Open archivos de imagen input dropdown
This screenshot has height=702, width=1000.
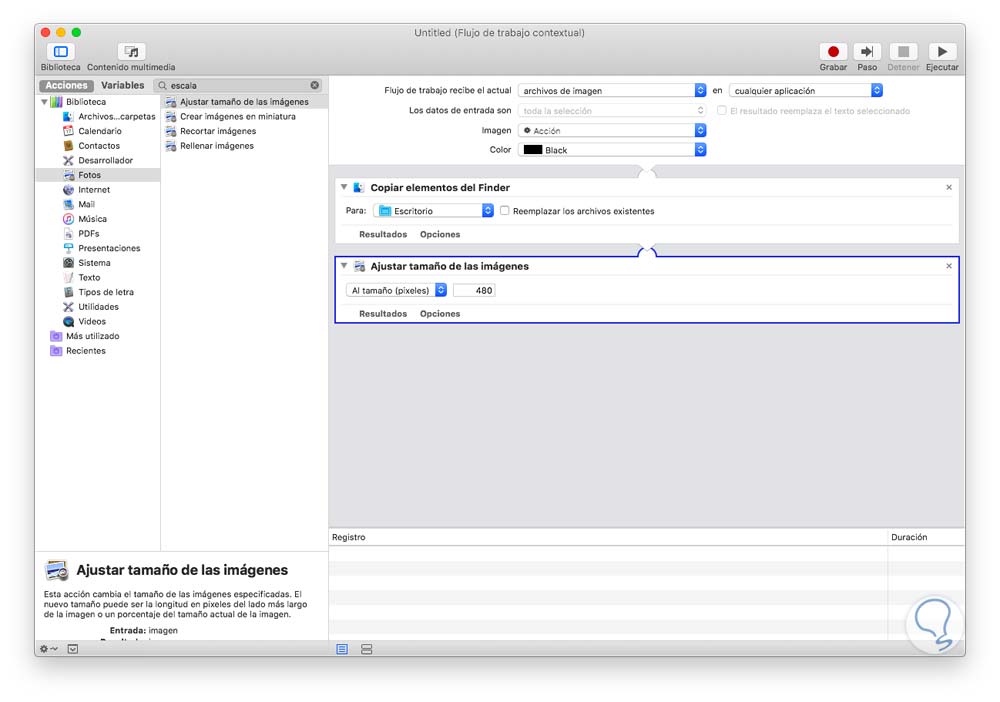tap(612, 91)
